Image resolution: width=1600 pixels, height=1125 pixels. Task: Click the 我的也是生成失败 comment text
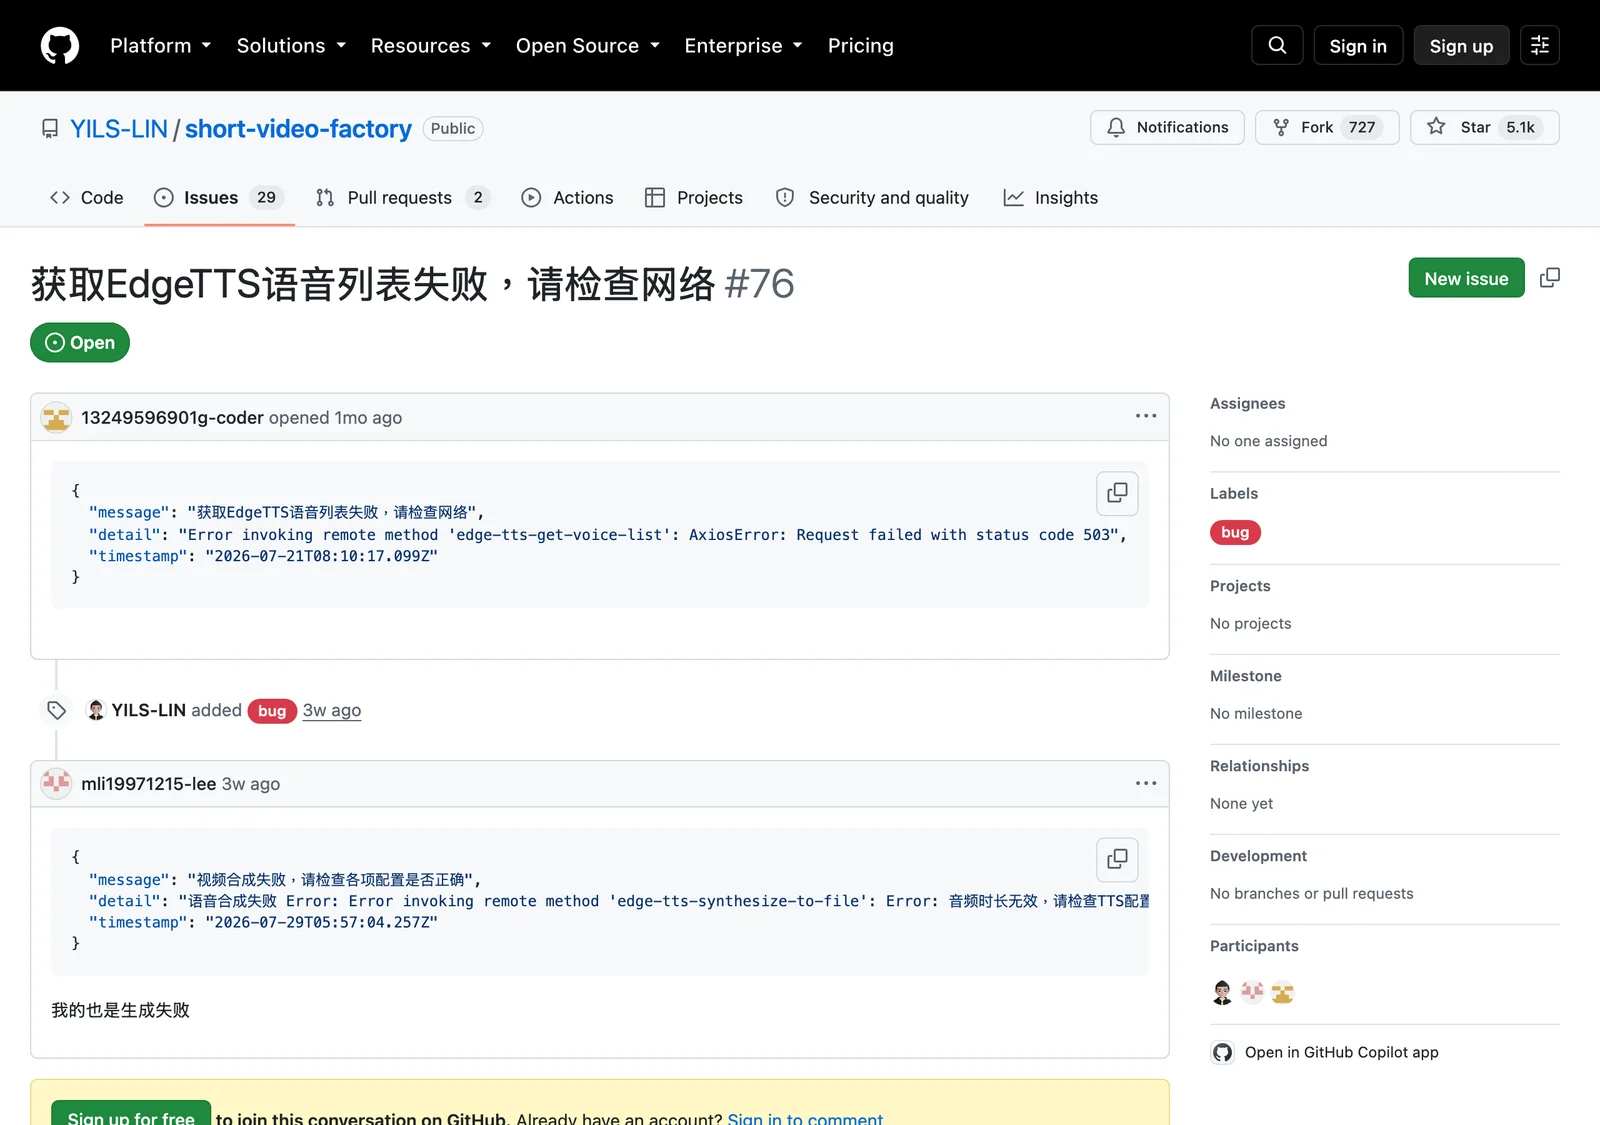[120, 1010]
